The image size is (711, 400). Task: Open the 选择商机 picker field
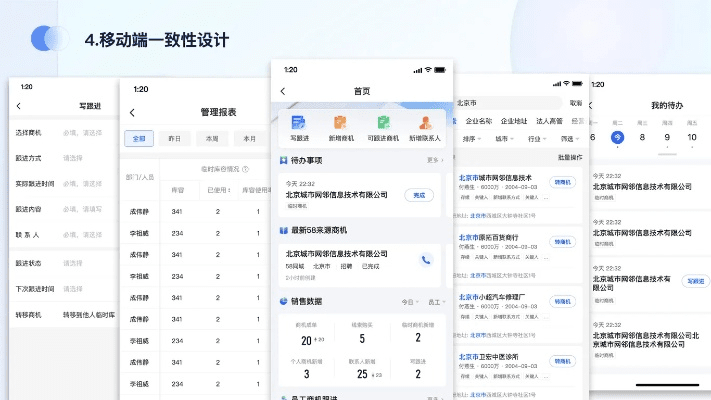click(x=64, y=133)
